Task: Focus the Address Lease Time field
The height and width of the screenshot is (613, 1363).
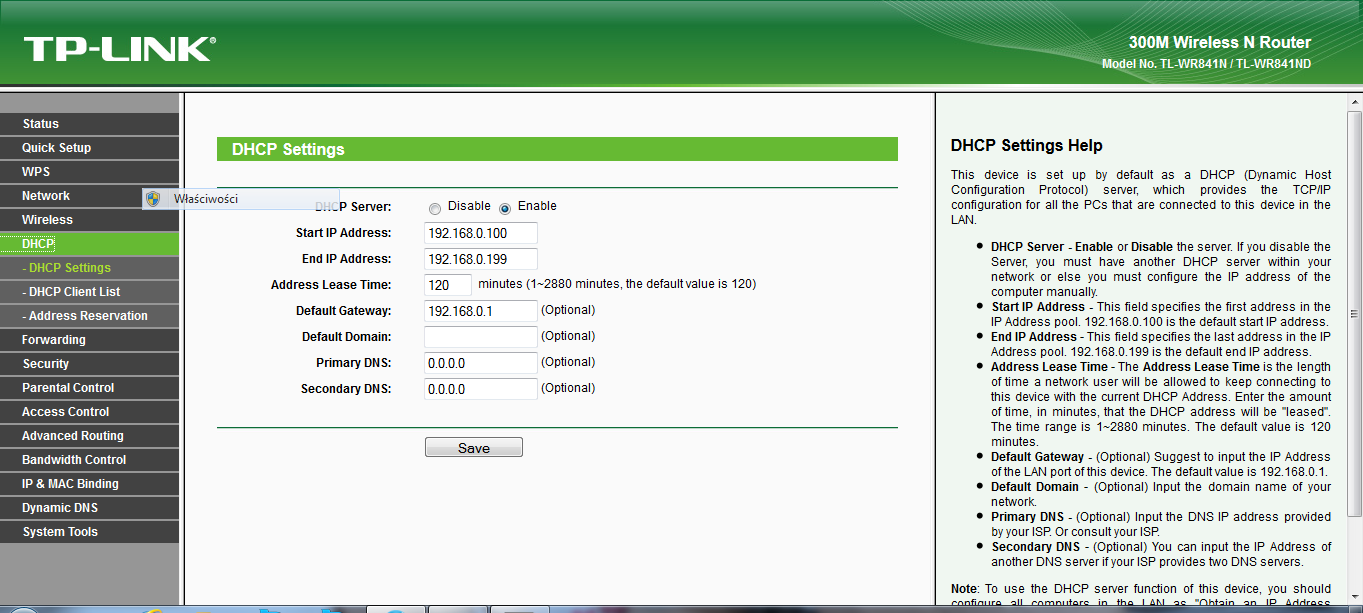Action: coord(447,285)
